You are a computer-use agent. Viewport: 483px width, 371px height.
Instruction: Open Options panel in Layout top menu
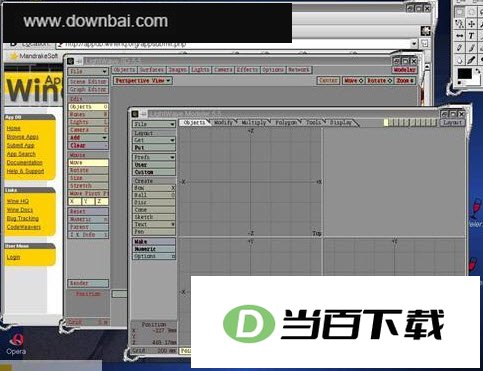click(273, 70)
